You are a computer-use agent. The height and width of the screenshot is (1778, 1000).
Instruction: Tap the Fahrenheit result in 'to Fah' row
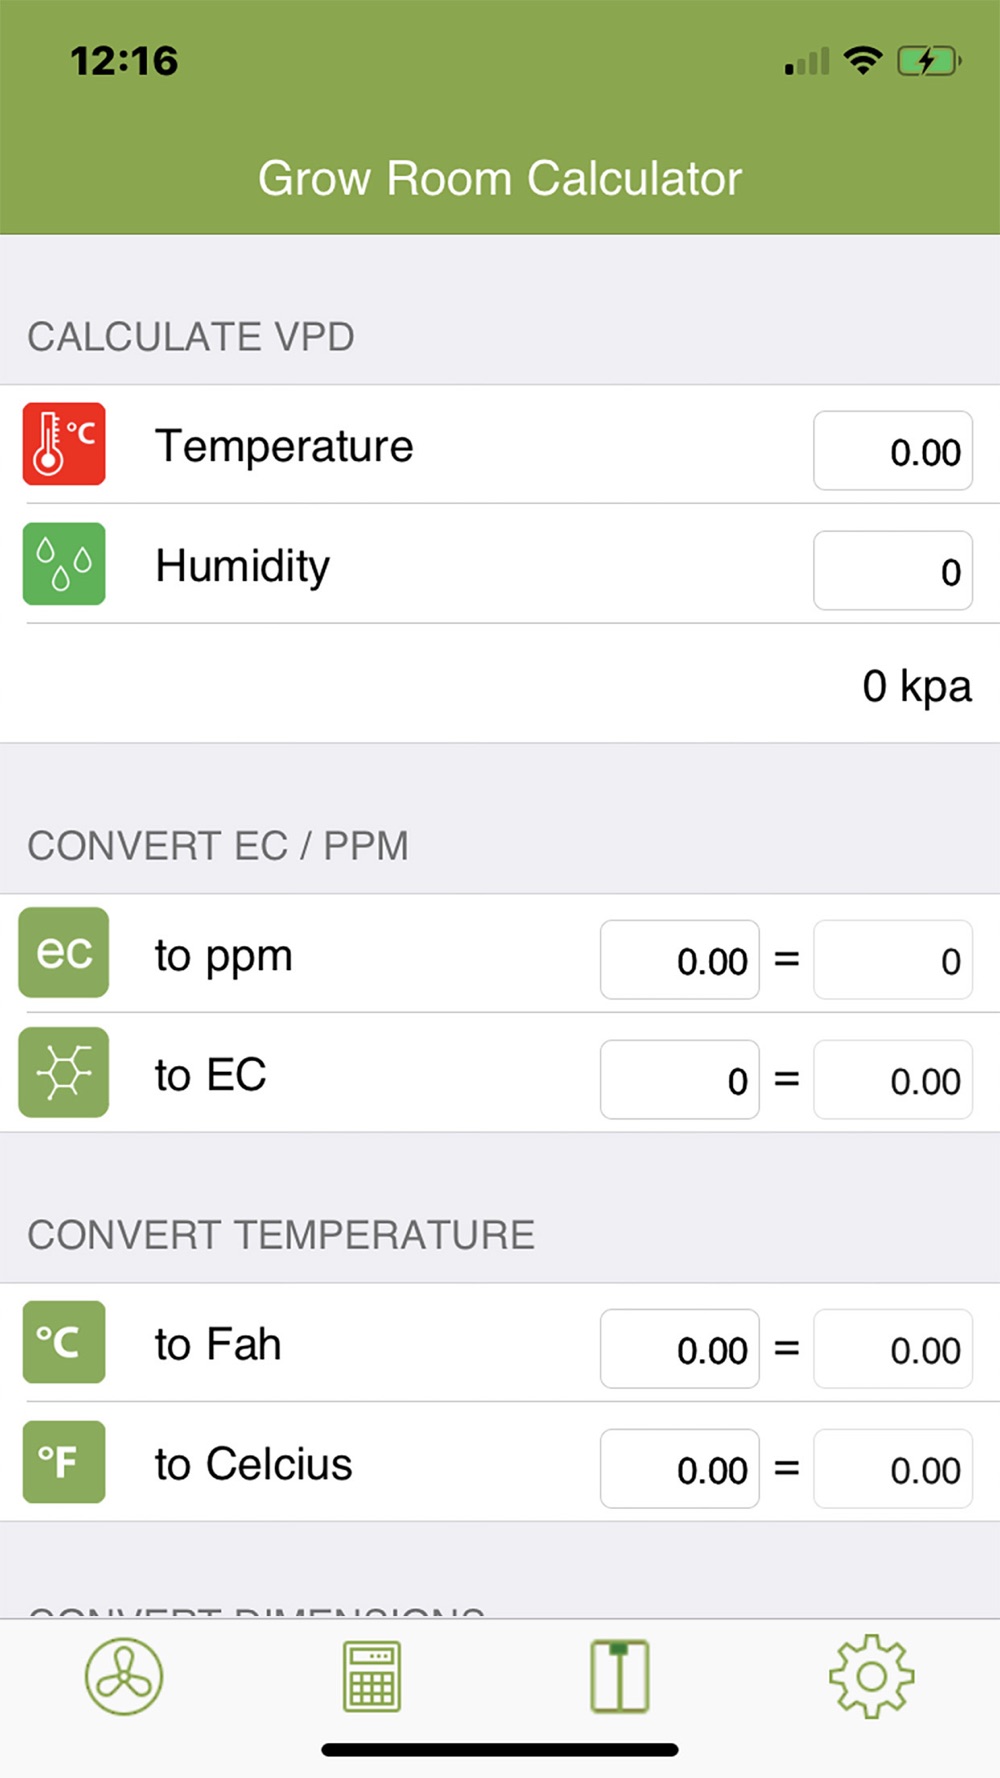coord(893,1348)
